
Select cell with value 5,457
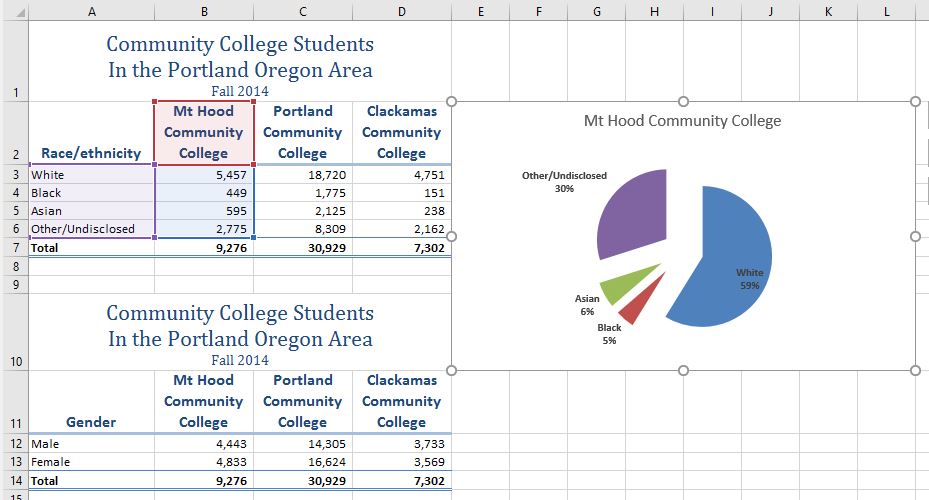(x=204, y=175)
